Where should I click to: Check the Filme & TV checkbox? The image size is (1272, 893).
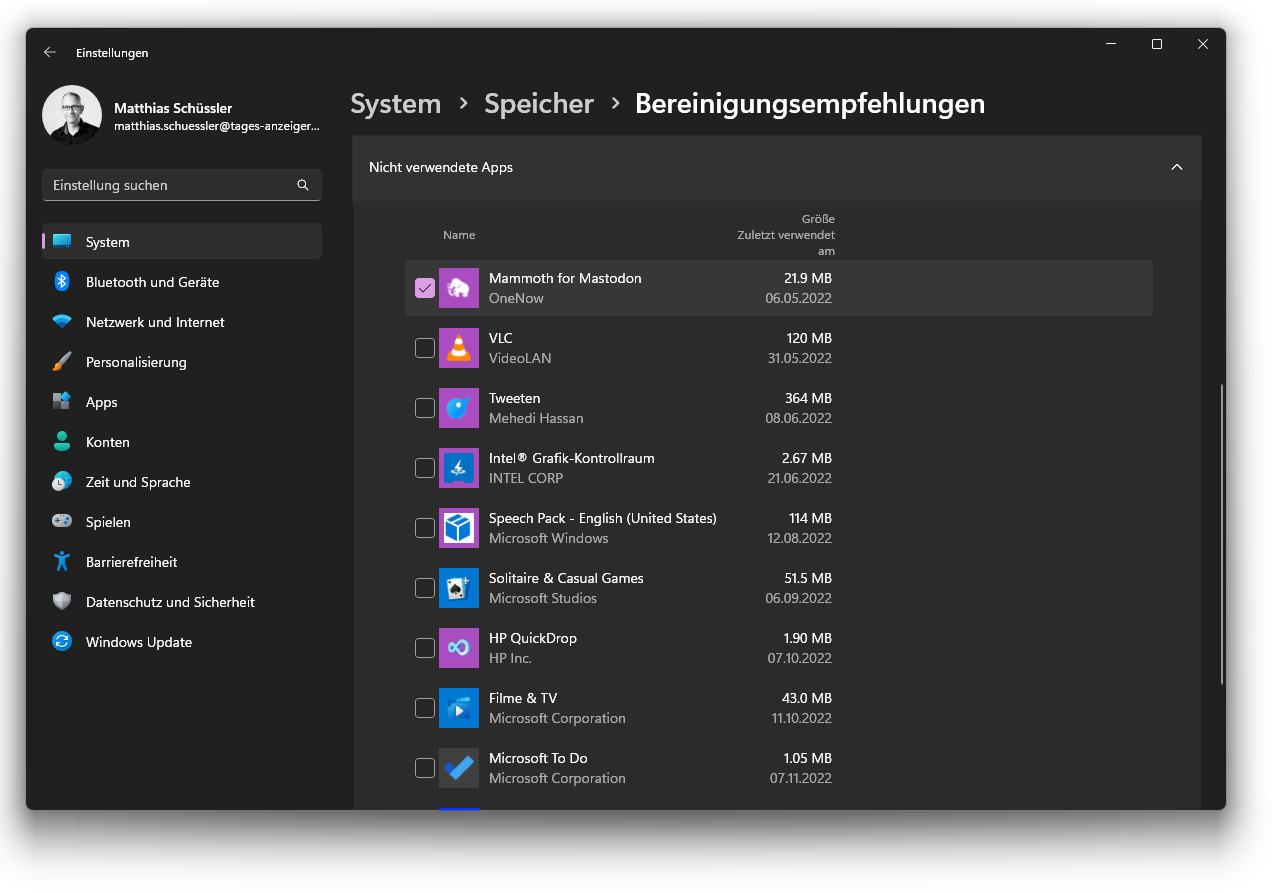point(425,708)
